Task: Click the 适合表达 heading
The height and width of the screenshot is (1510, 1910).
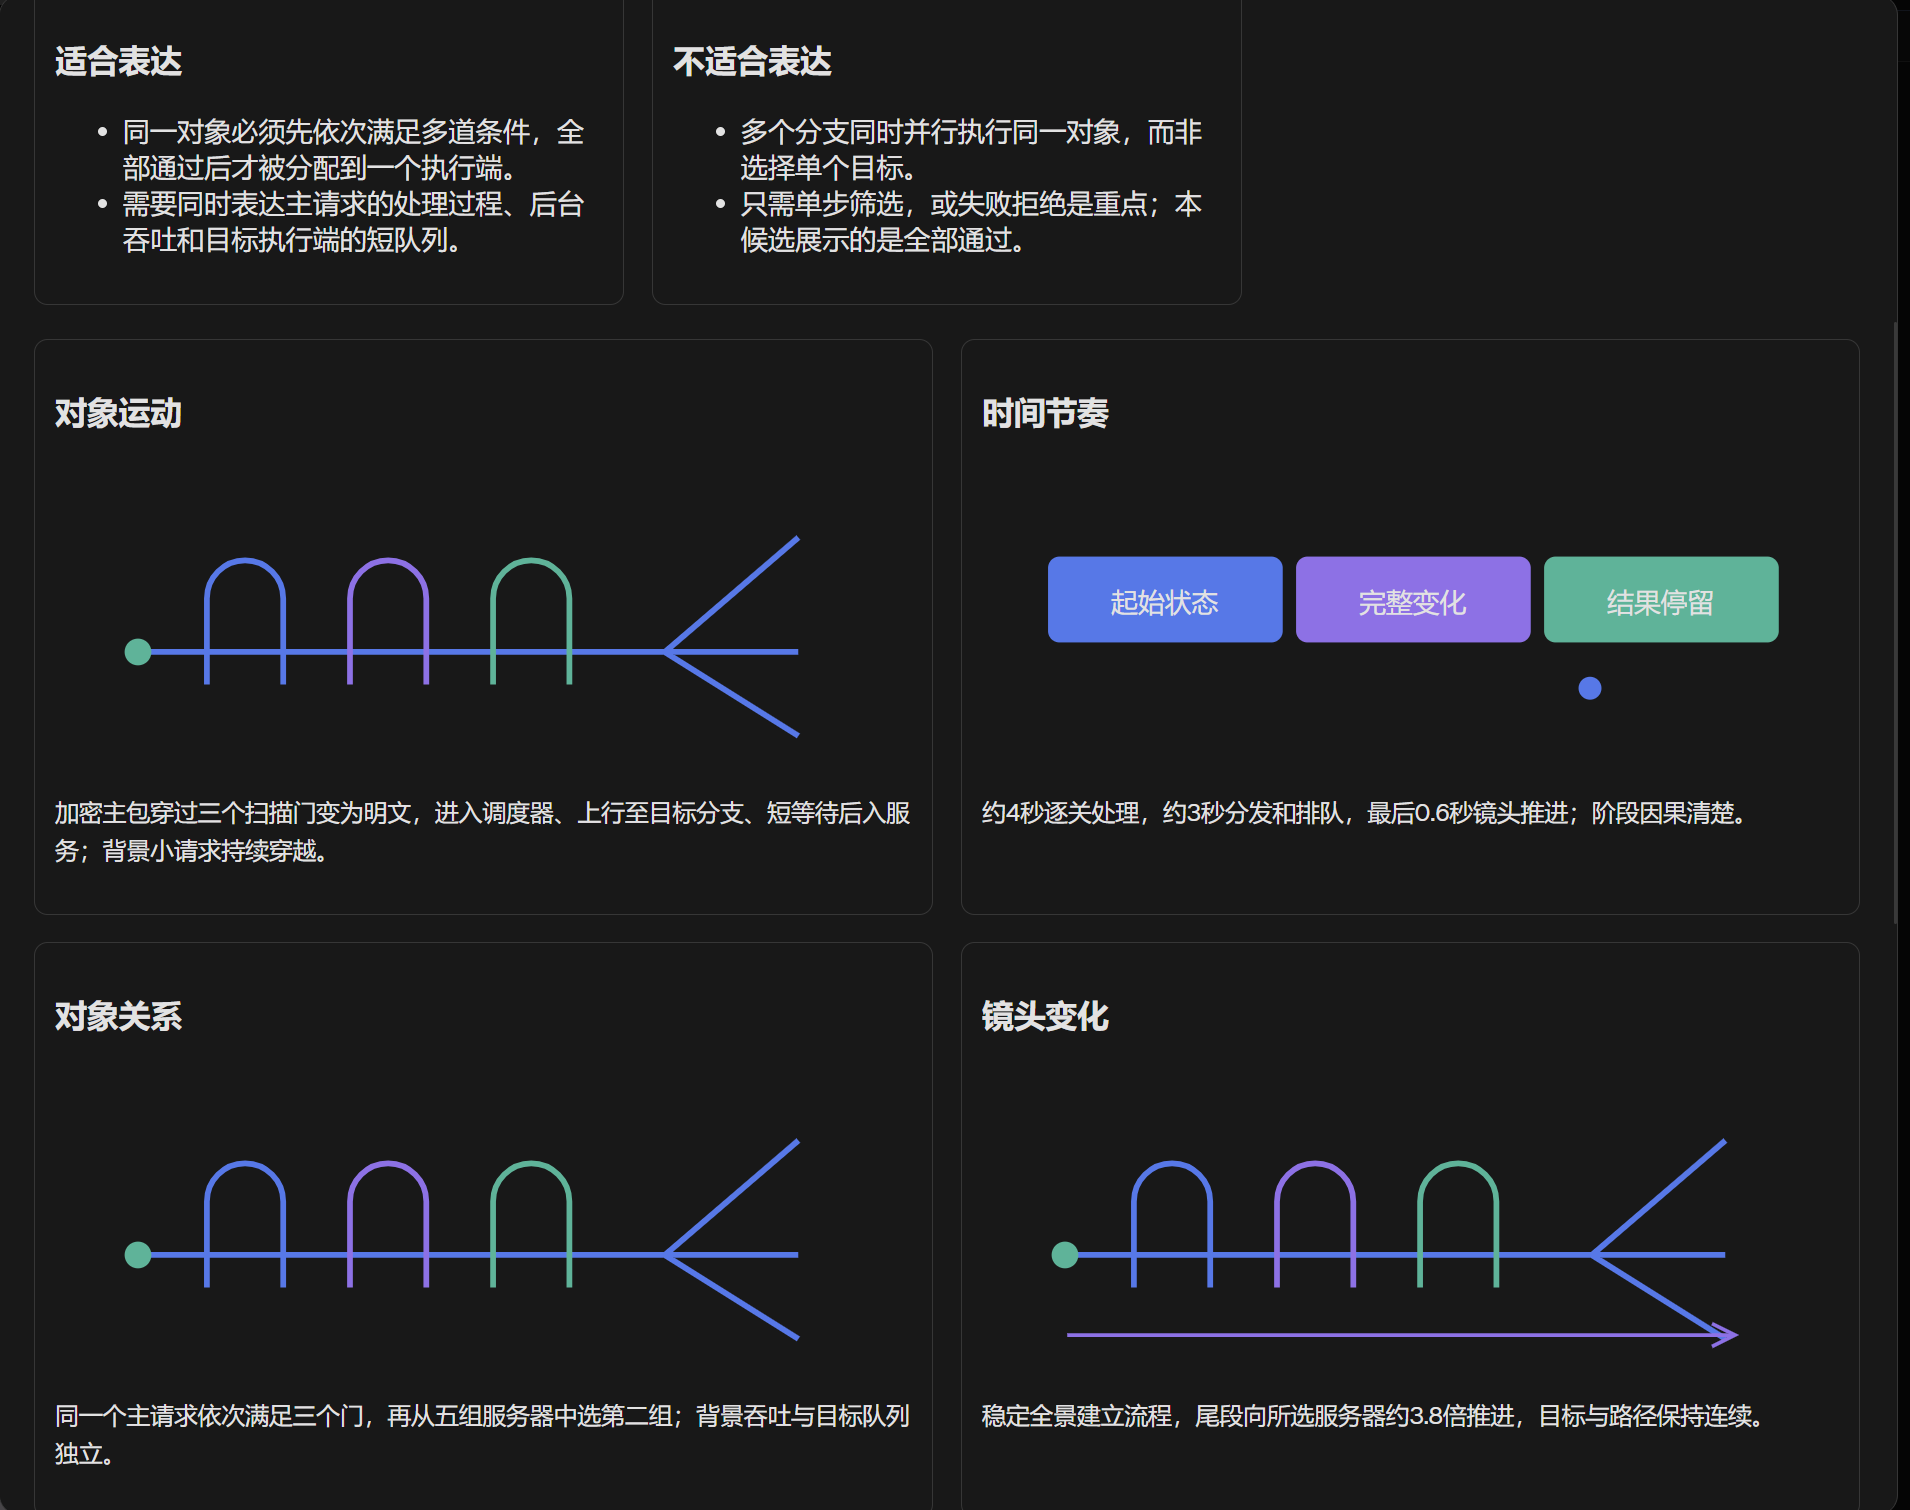Action: [118, 62]
